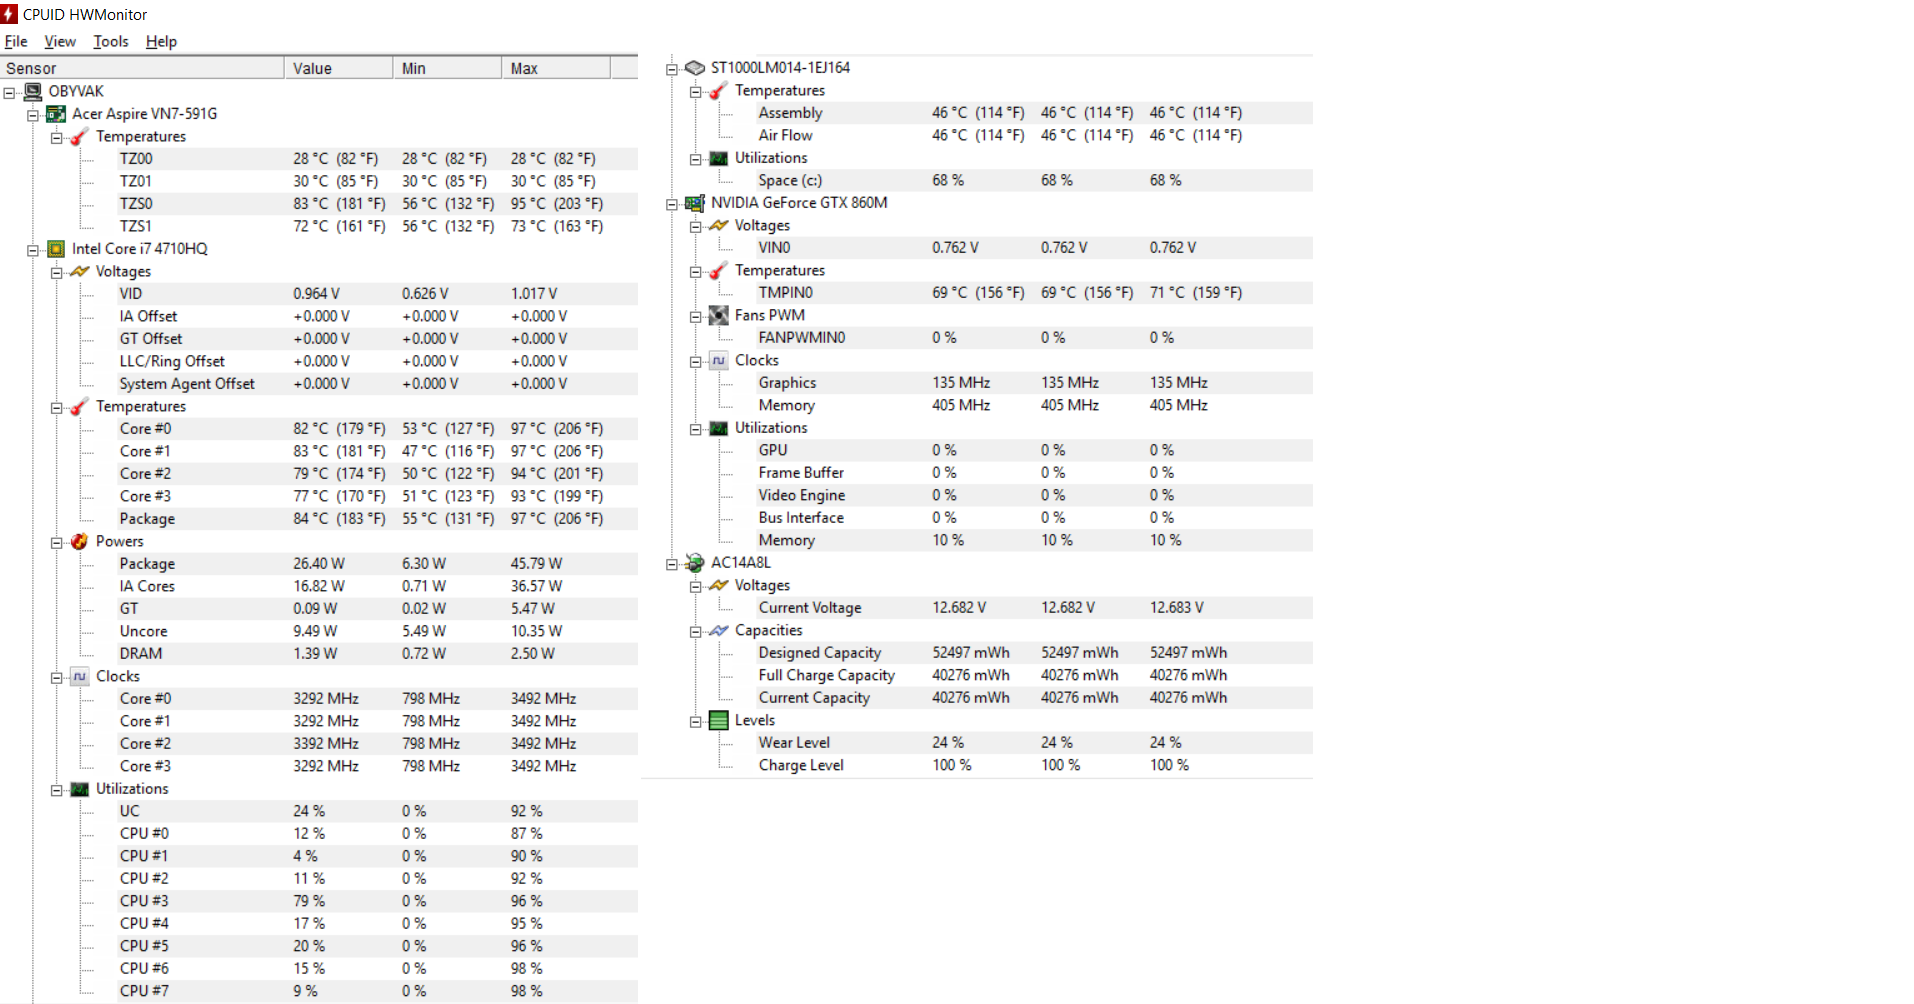Collapse the NVIDIA GeForce GTX 860M tree

tap(672, 204)
